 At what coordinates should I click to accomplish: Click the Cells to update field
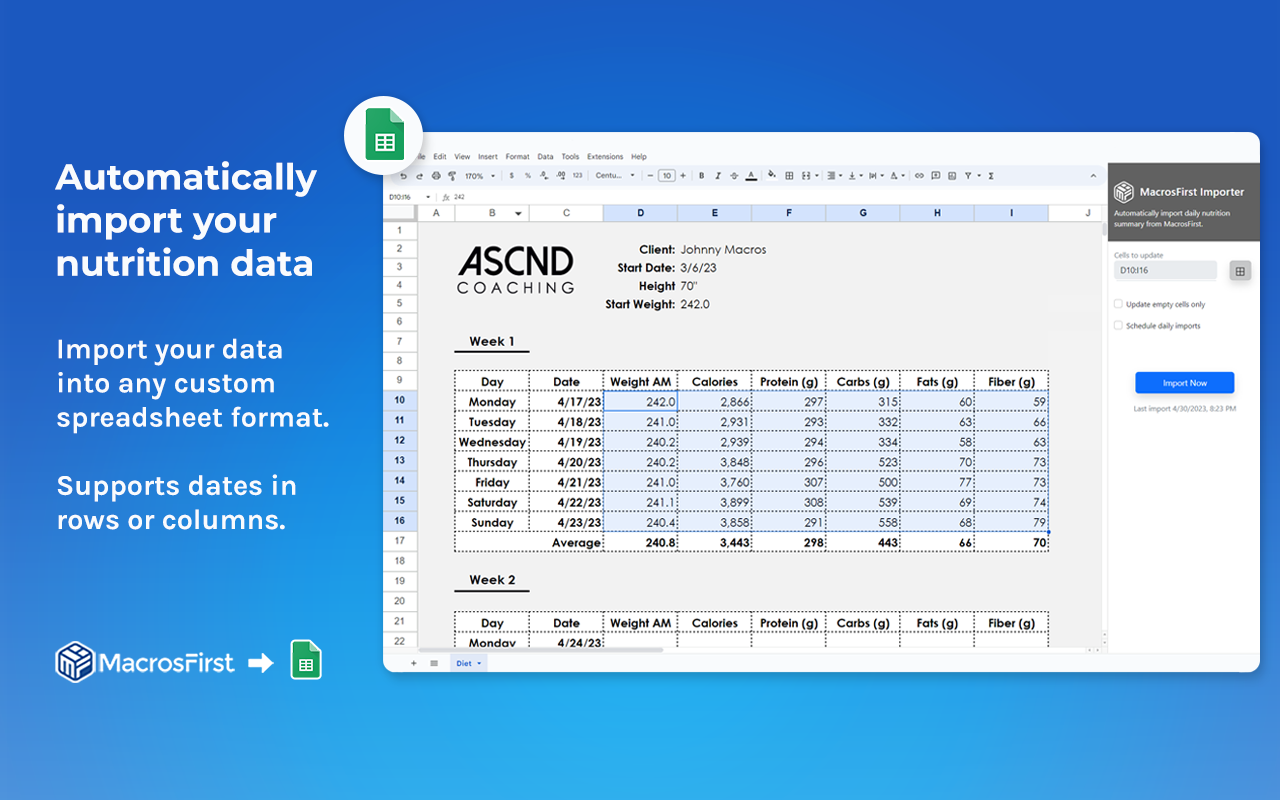point(1165,270)
